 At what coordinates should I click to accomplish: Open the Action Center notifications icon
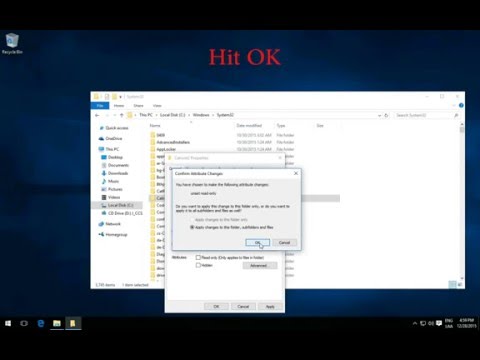(439, 323)
